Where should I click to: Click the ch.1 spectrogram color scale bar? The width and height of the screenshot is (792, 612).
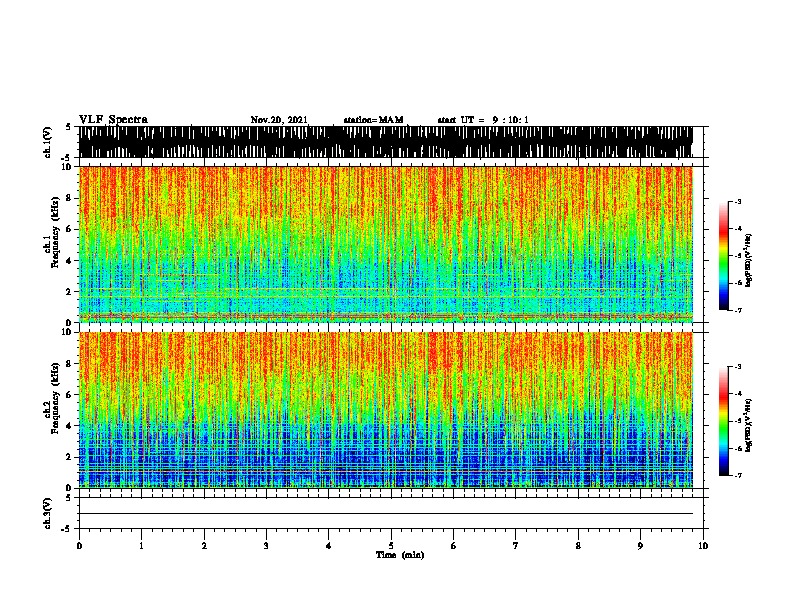[x=723, y=256]
